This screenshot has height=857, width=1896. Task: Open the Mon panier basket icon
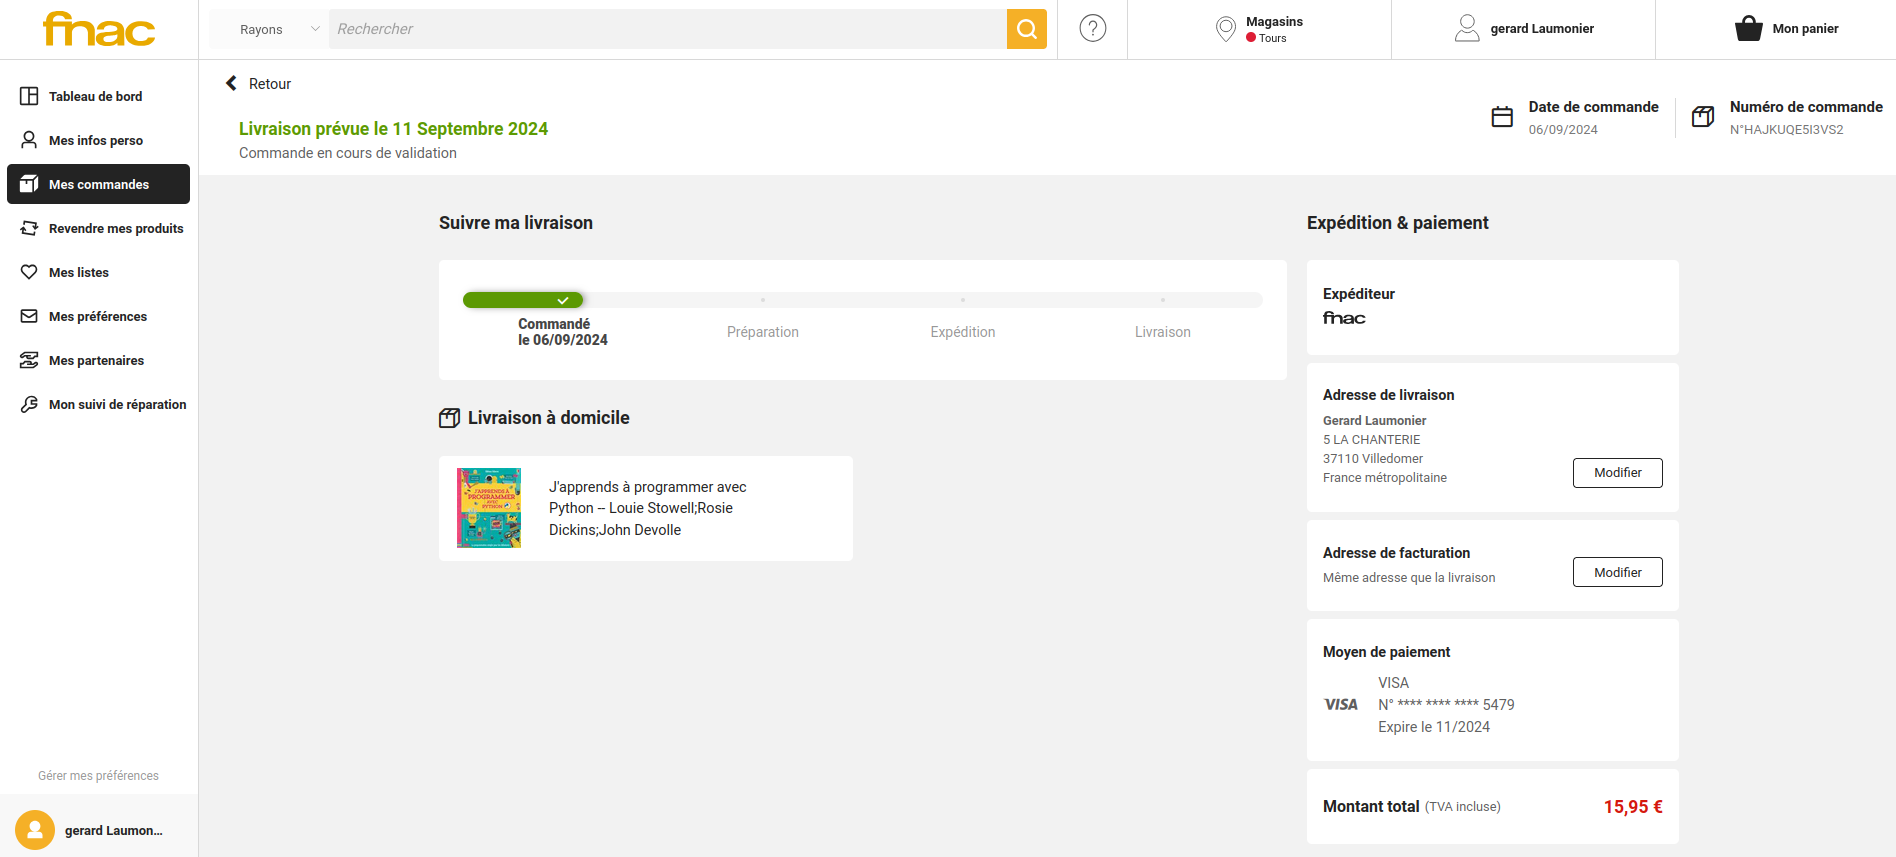click(1748, 29)
